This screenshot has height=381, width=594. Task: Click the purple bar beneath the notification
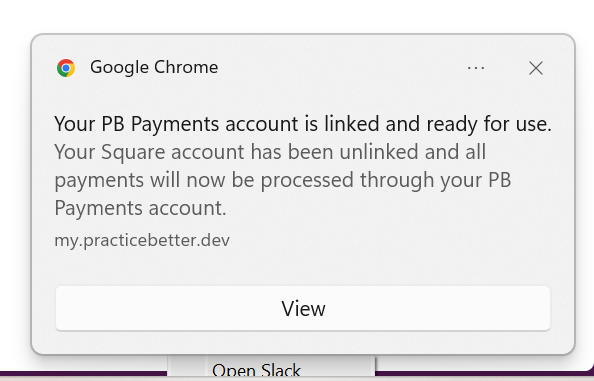[x=83, y=374]
